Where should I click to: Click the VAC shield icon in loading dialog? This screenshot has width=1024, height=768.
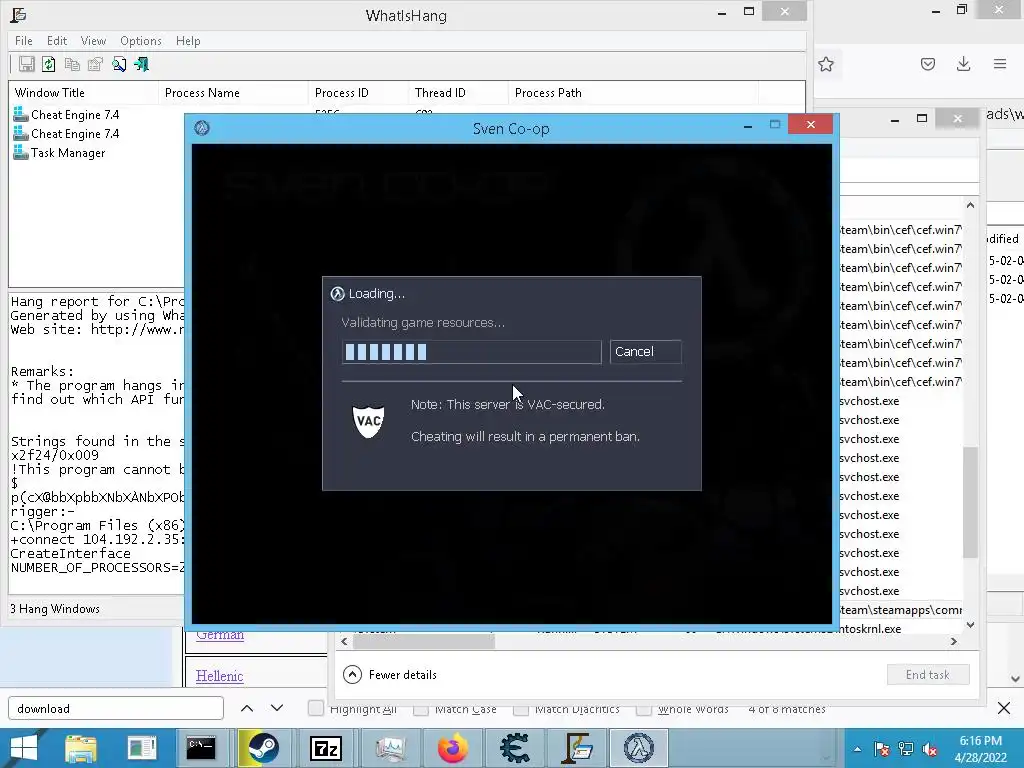[x=368, y=421]
